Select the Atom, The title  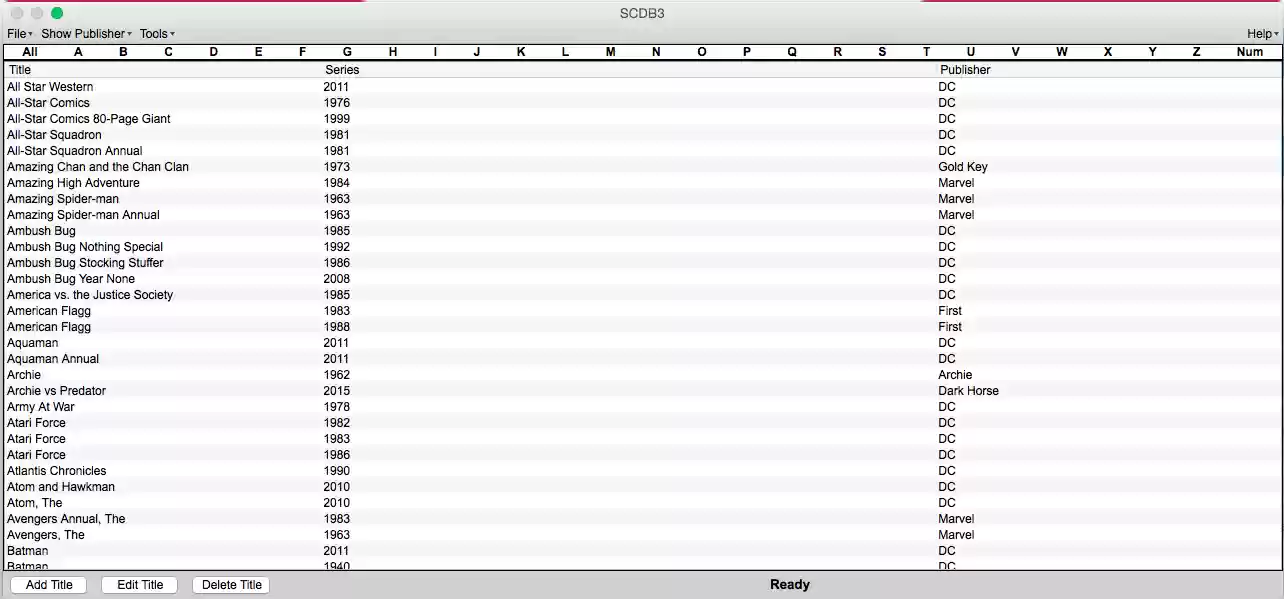34,503
